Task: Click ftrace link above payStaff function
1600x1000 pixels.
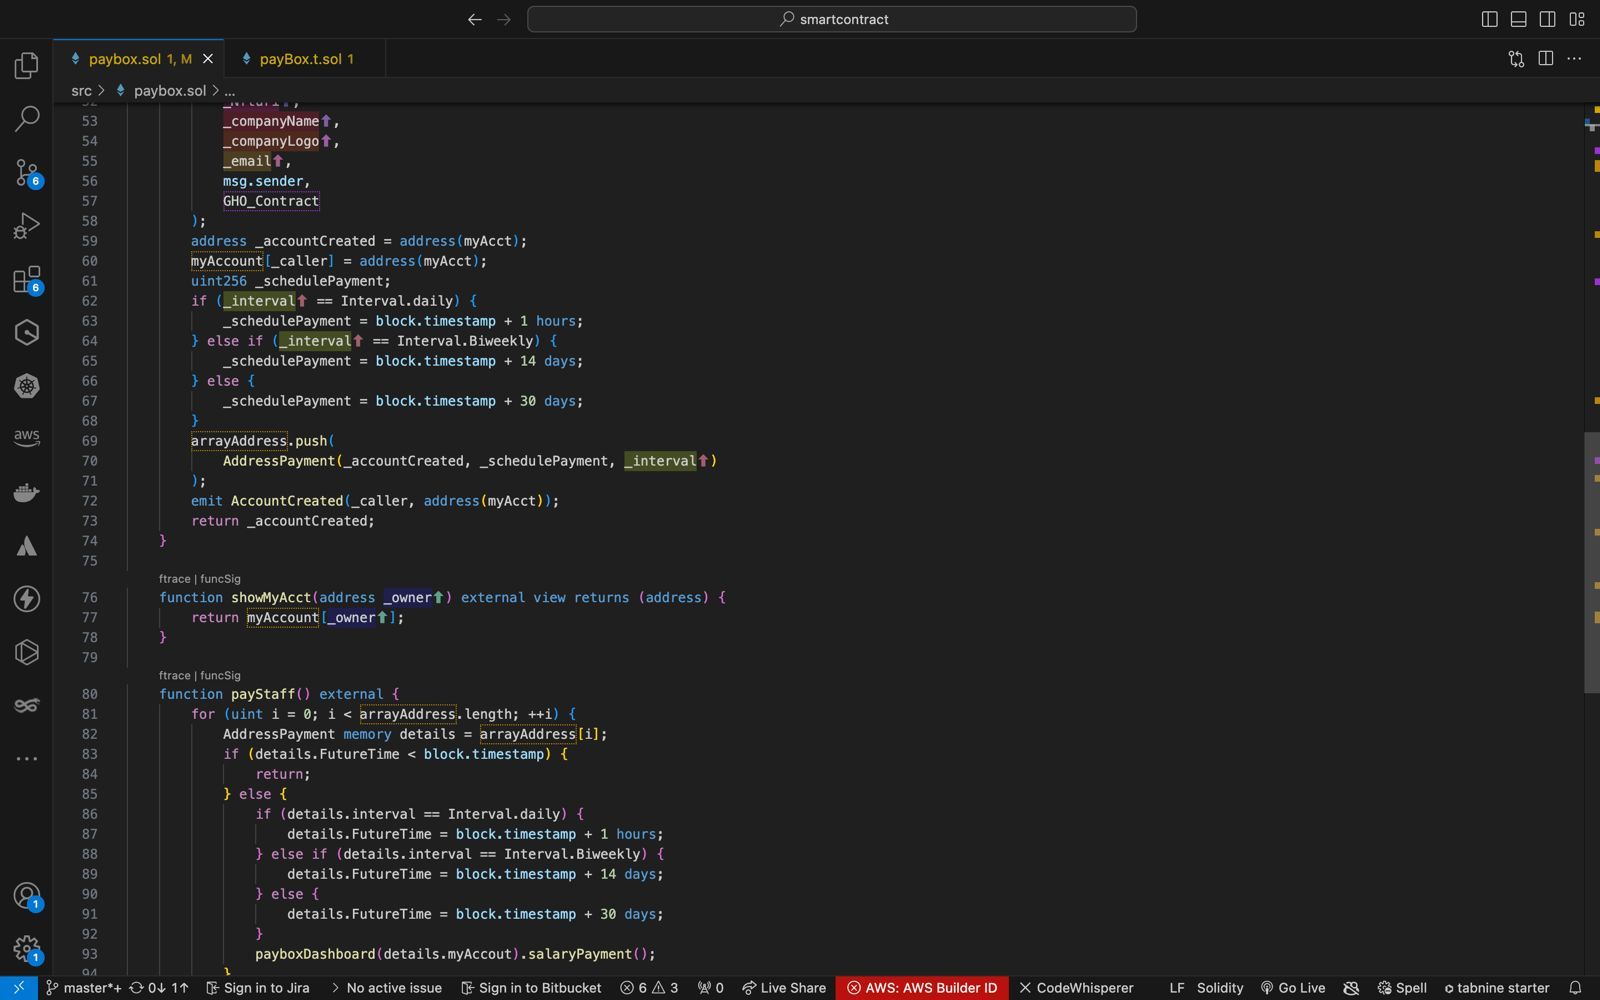Action: [x=174, y=676]
